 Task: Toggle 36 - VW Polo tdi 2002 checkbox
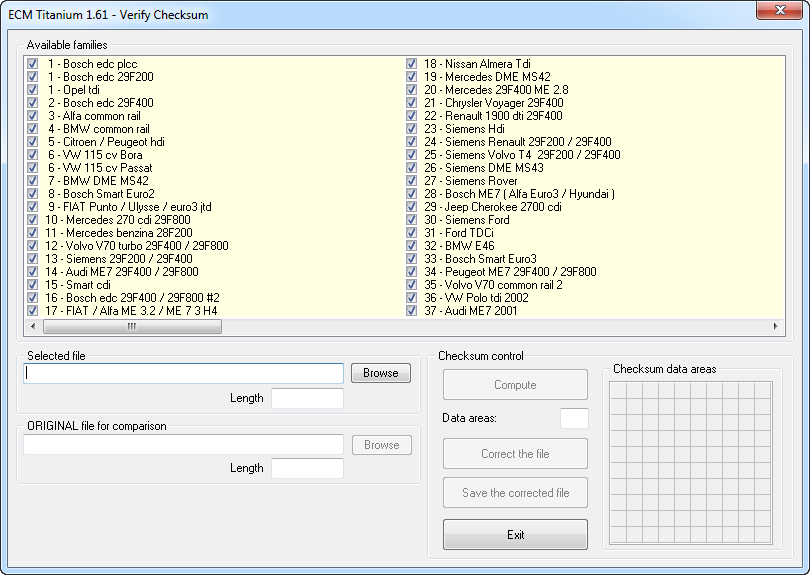click(x=412, y=298)
